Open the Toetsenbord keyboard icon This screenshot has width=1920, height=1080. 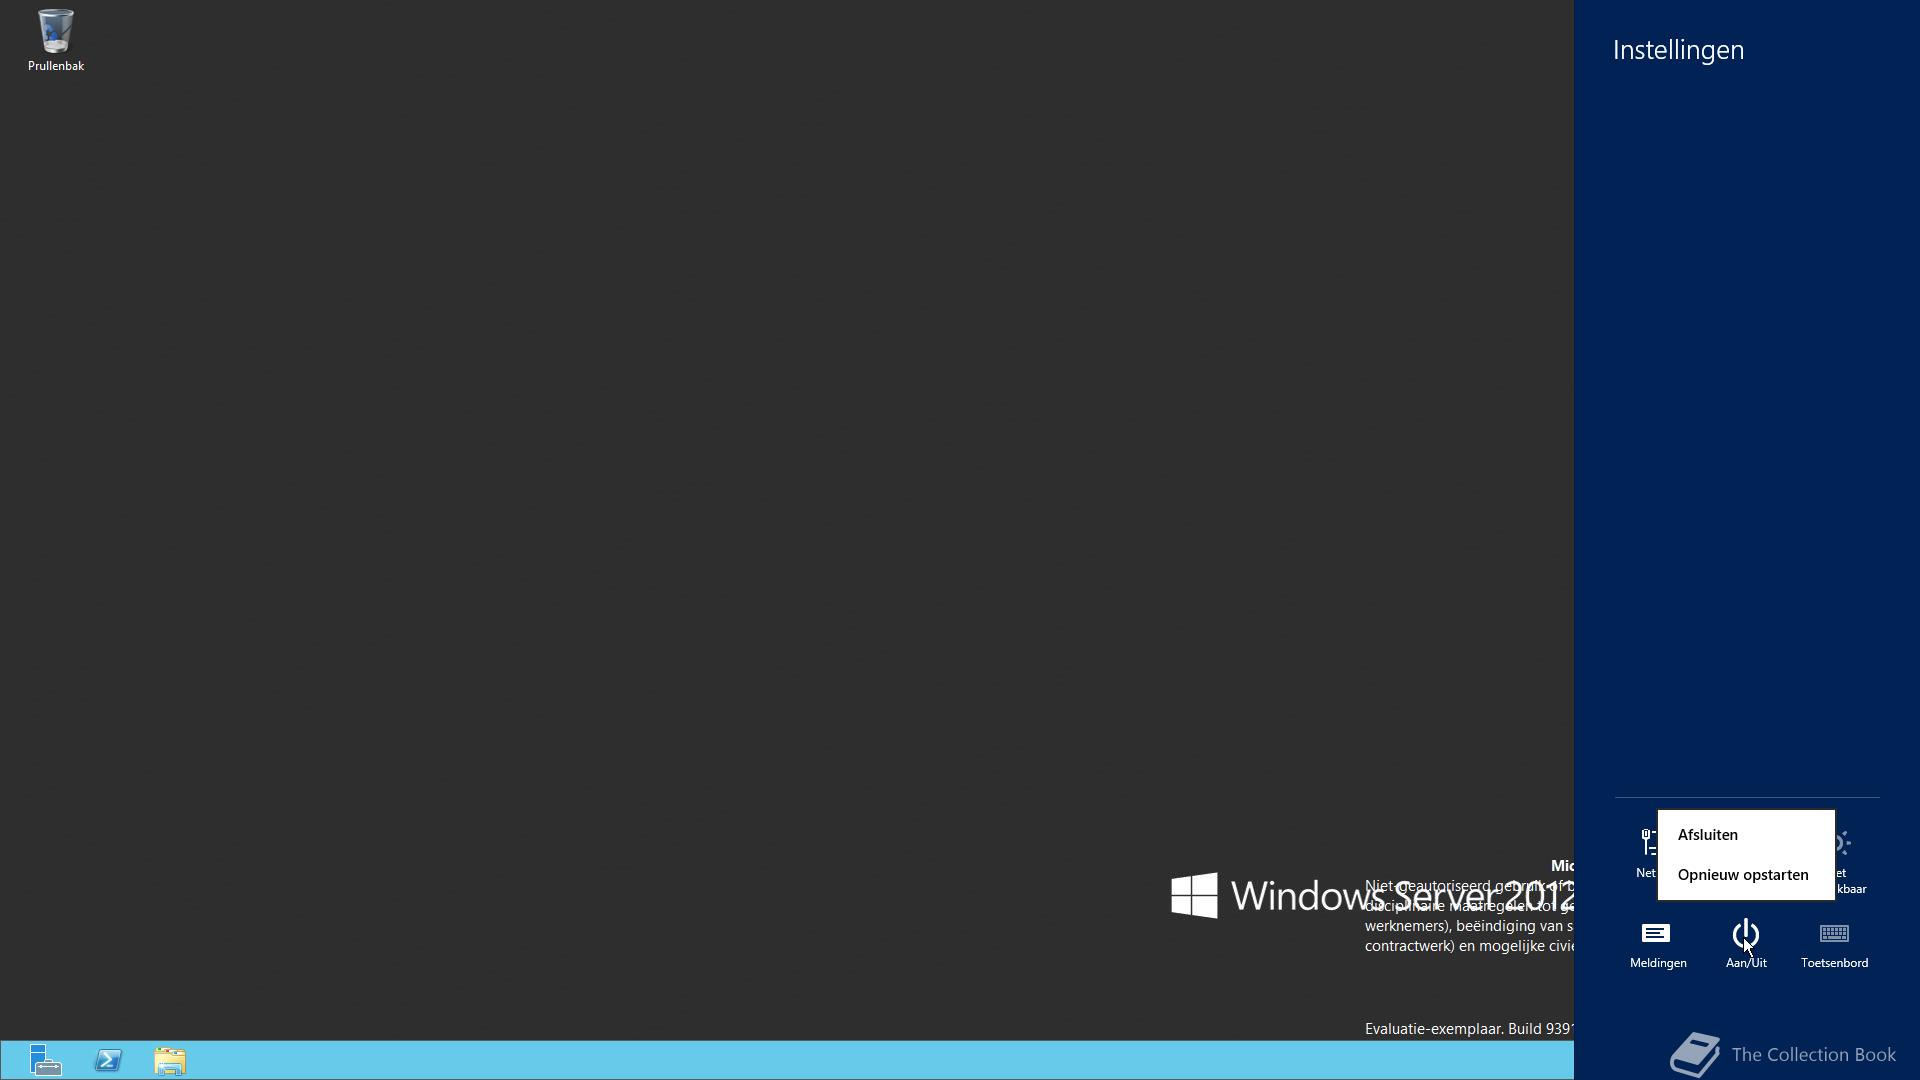point(1834,944)
